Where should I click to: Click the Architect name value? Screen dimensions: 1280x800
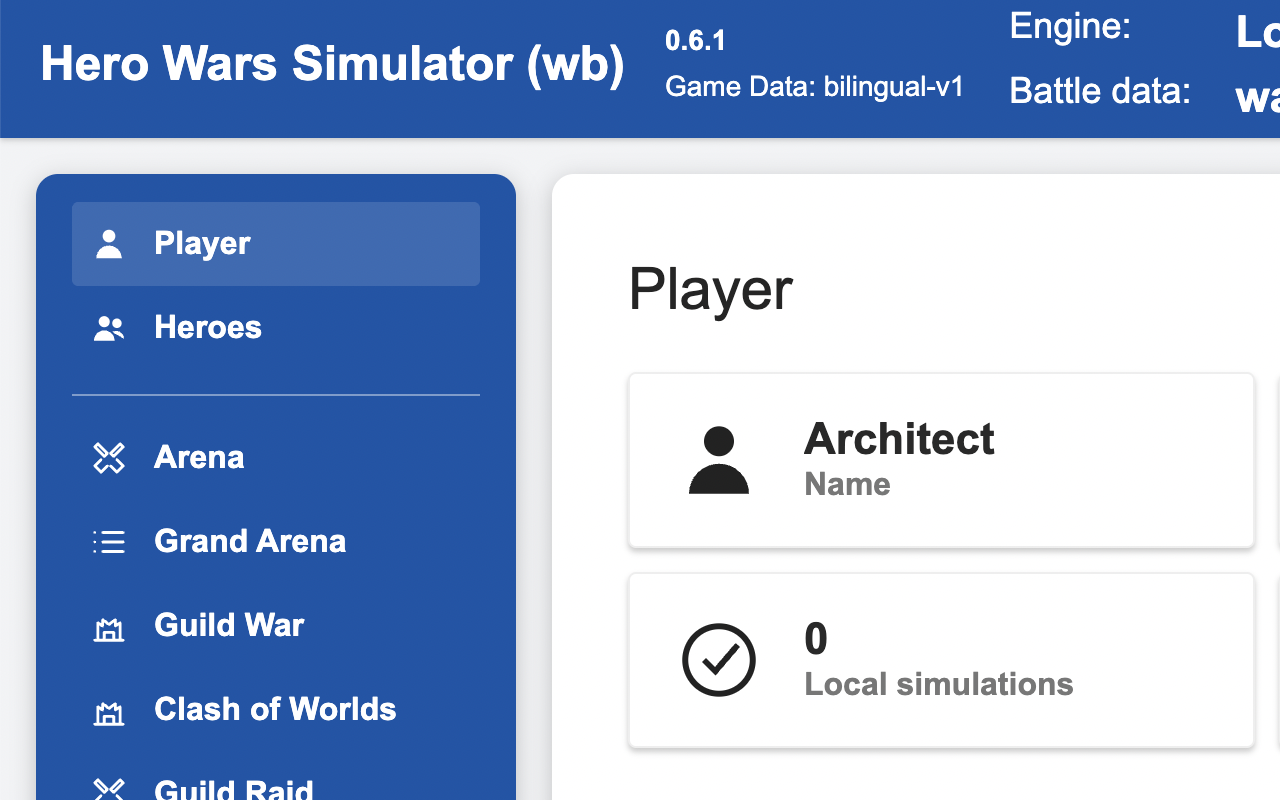(899, 439)
